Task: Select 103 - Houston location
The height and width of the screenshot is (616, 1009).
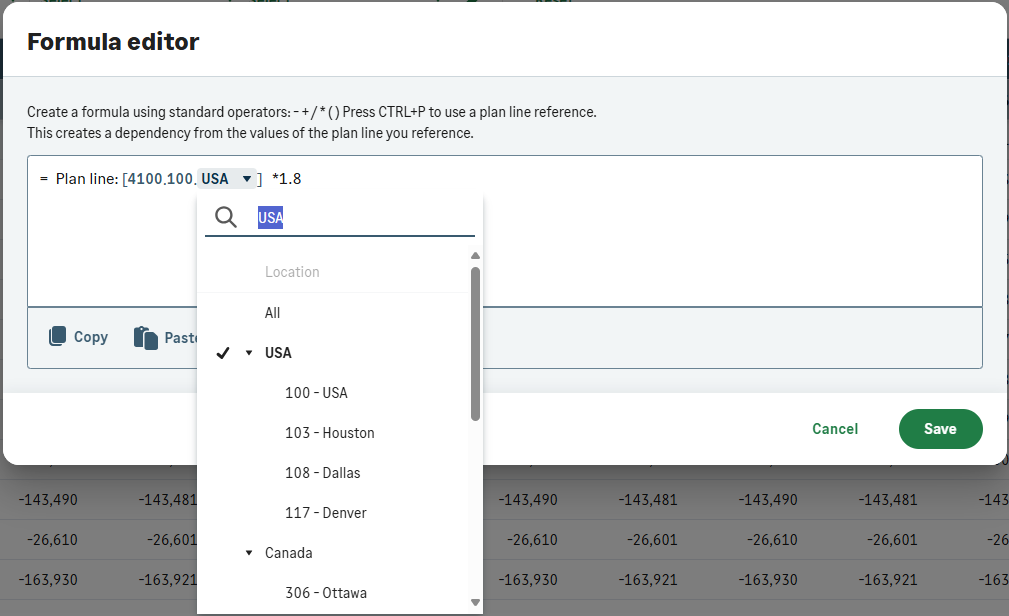Action: [329, 433]
